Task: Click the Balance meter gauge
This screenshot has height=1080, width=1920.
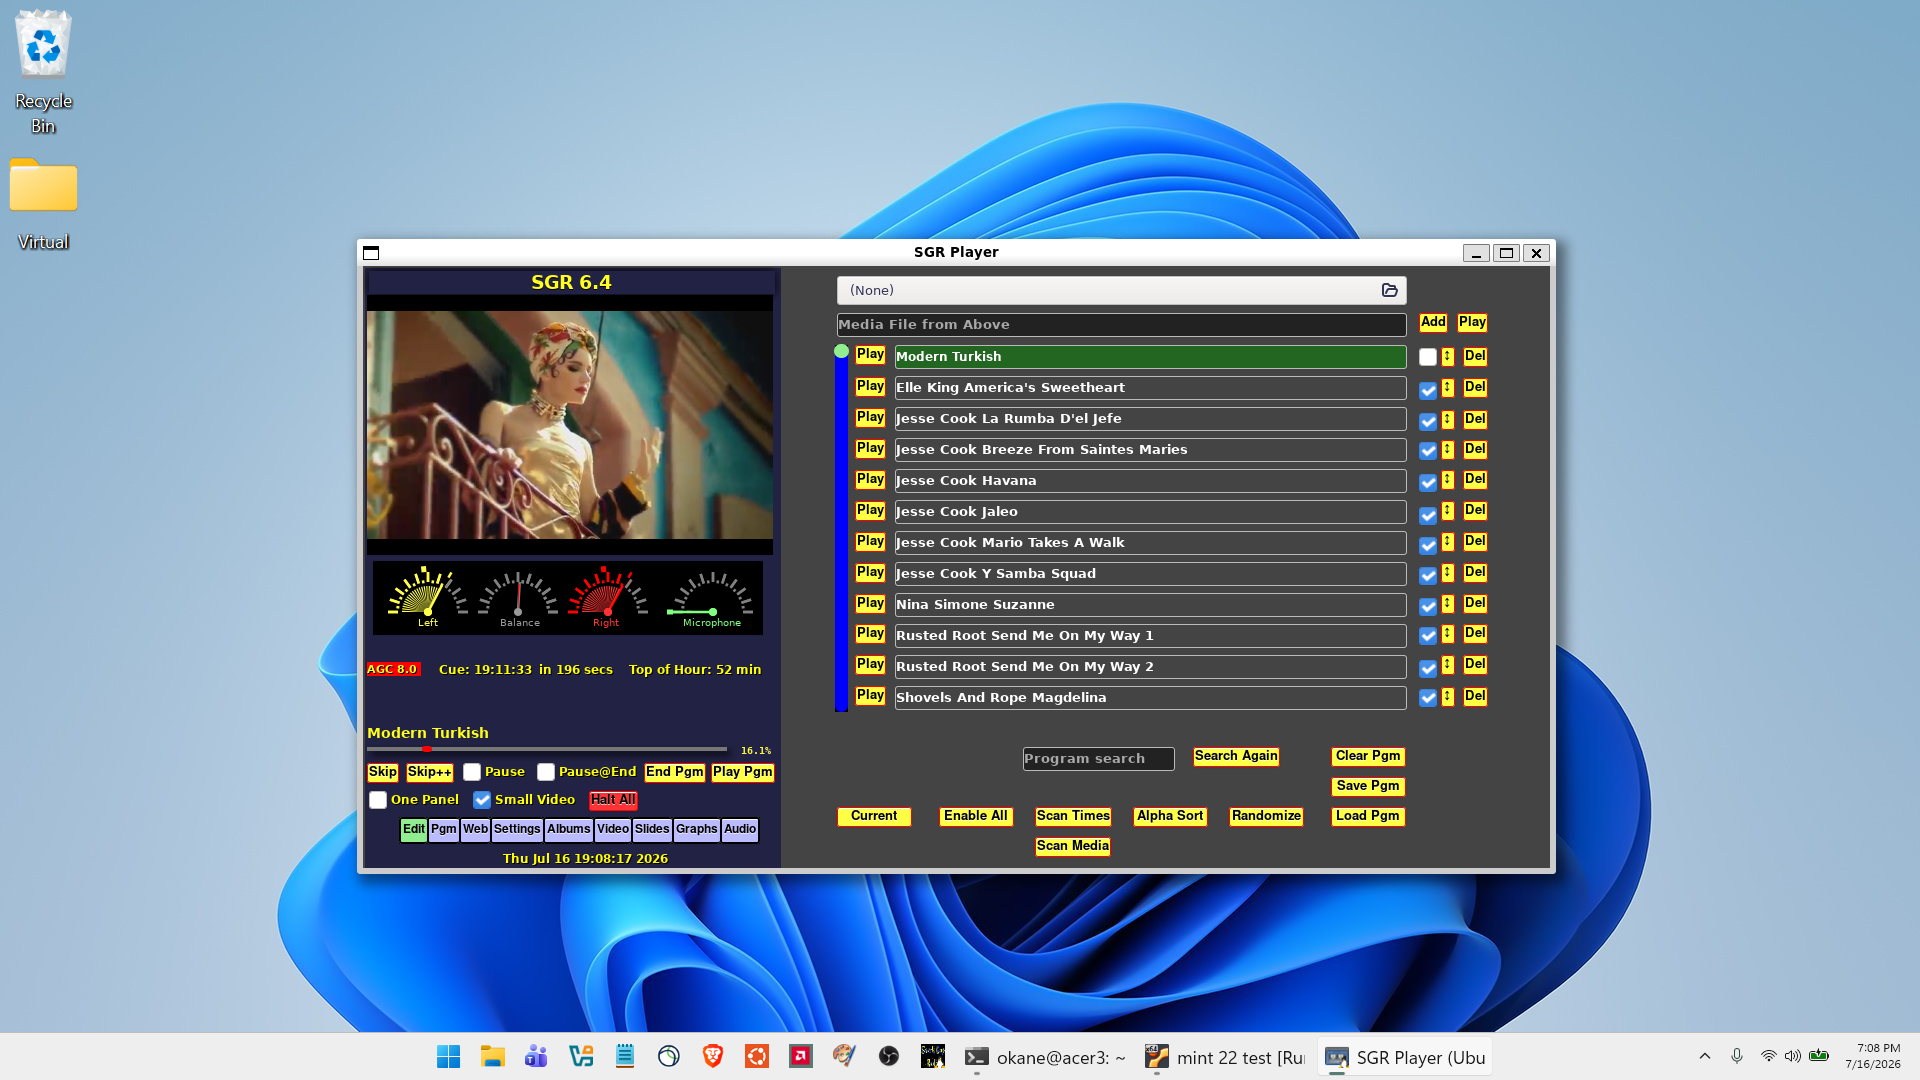Action: 519,597
